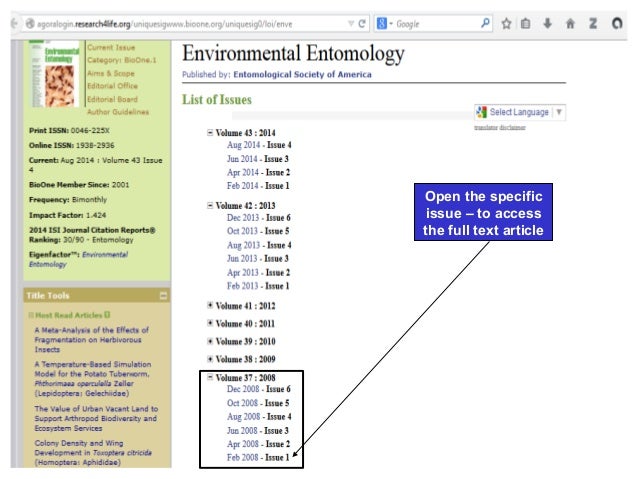
Task: Open Potato Tuberworm Simulation Model article
Action: click(x=93, y=379)
